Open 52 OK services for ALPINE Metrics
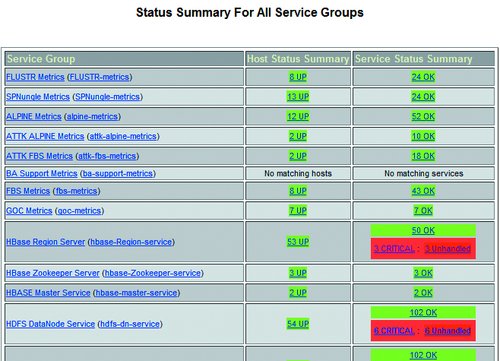The height and width of the screenshot is (361, 500). 423,116
